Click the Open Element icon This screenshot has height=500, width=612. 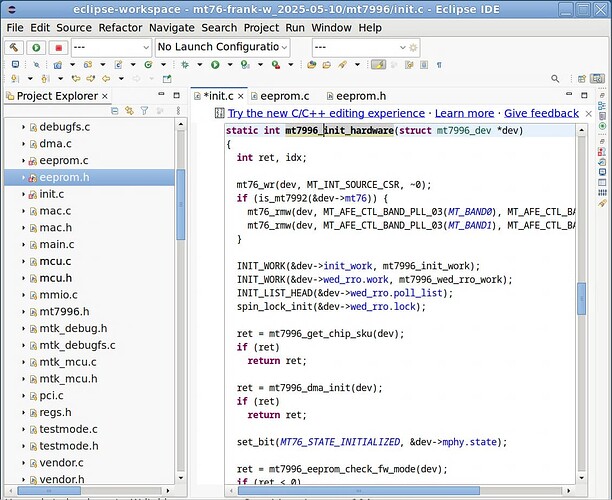tap(311, 65)
